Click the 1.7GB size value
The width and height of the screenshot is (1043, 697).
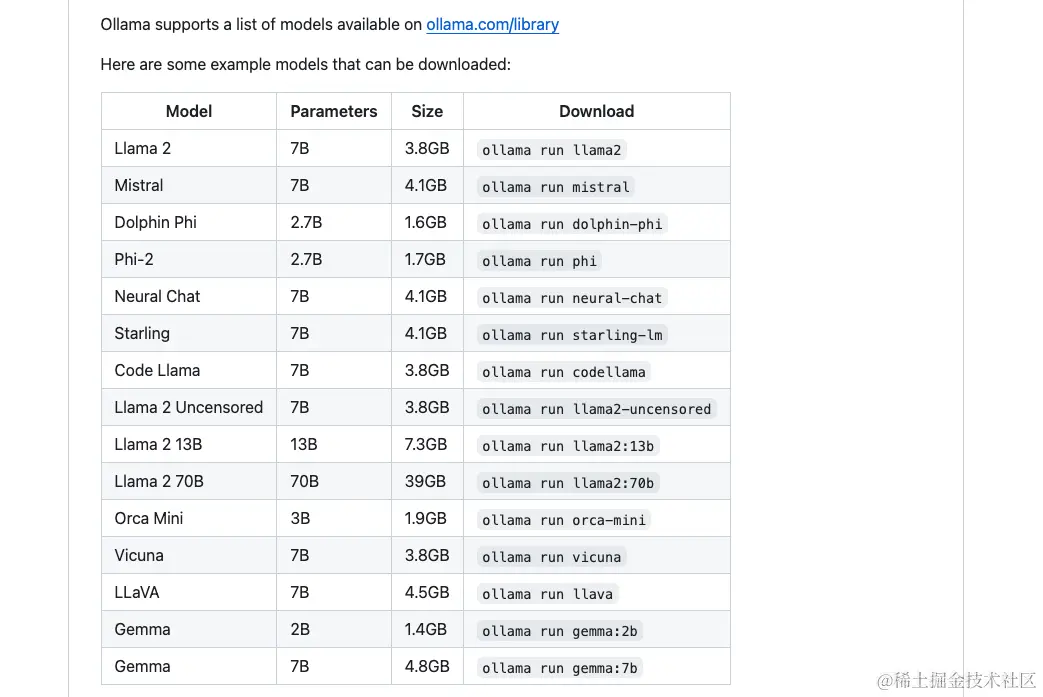pos(425,259)
